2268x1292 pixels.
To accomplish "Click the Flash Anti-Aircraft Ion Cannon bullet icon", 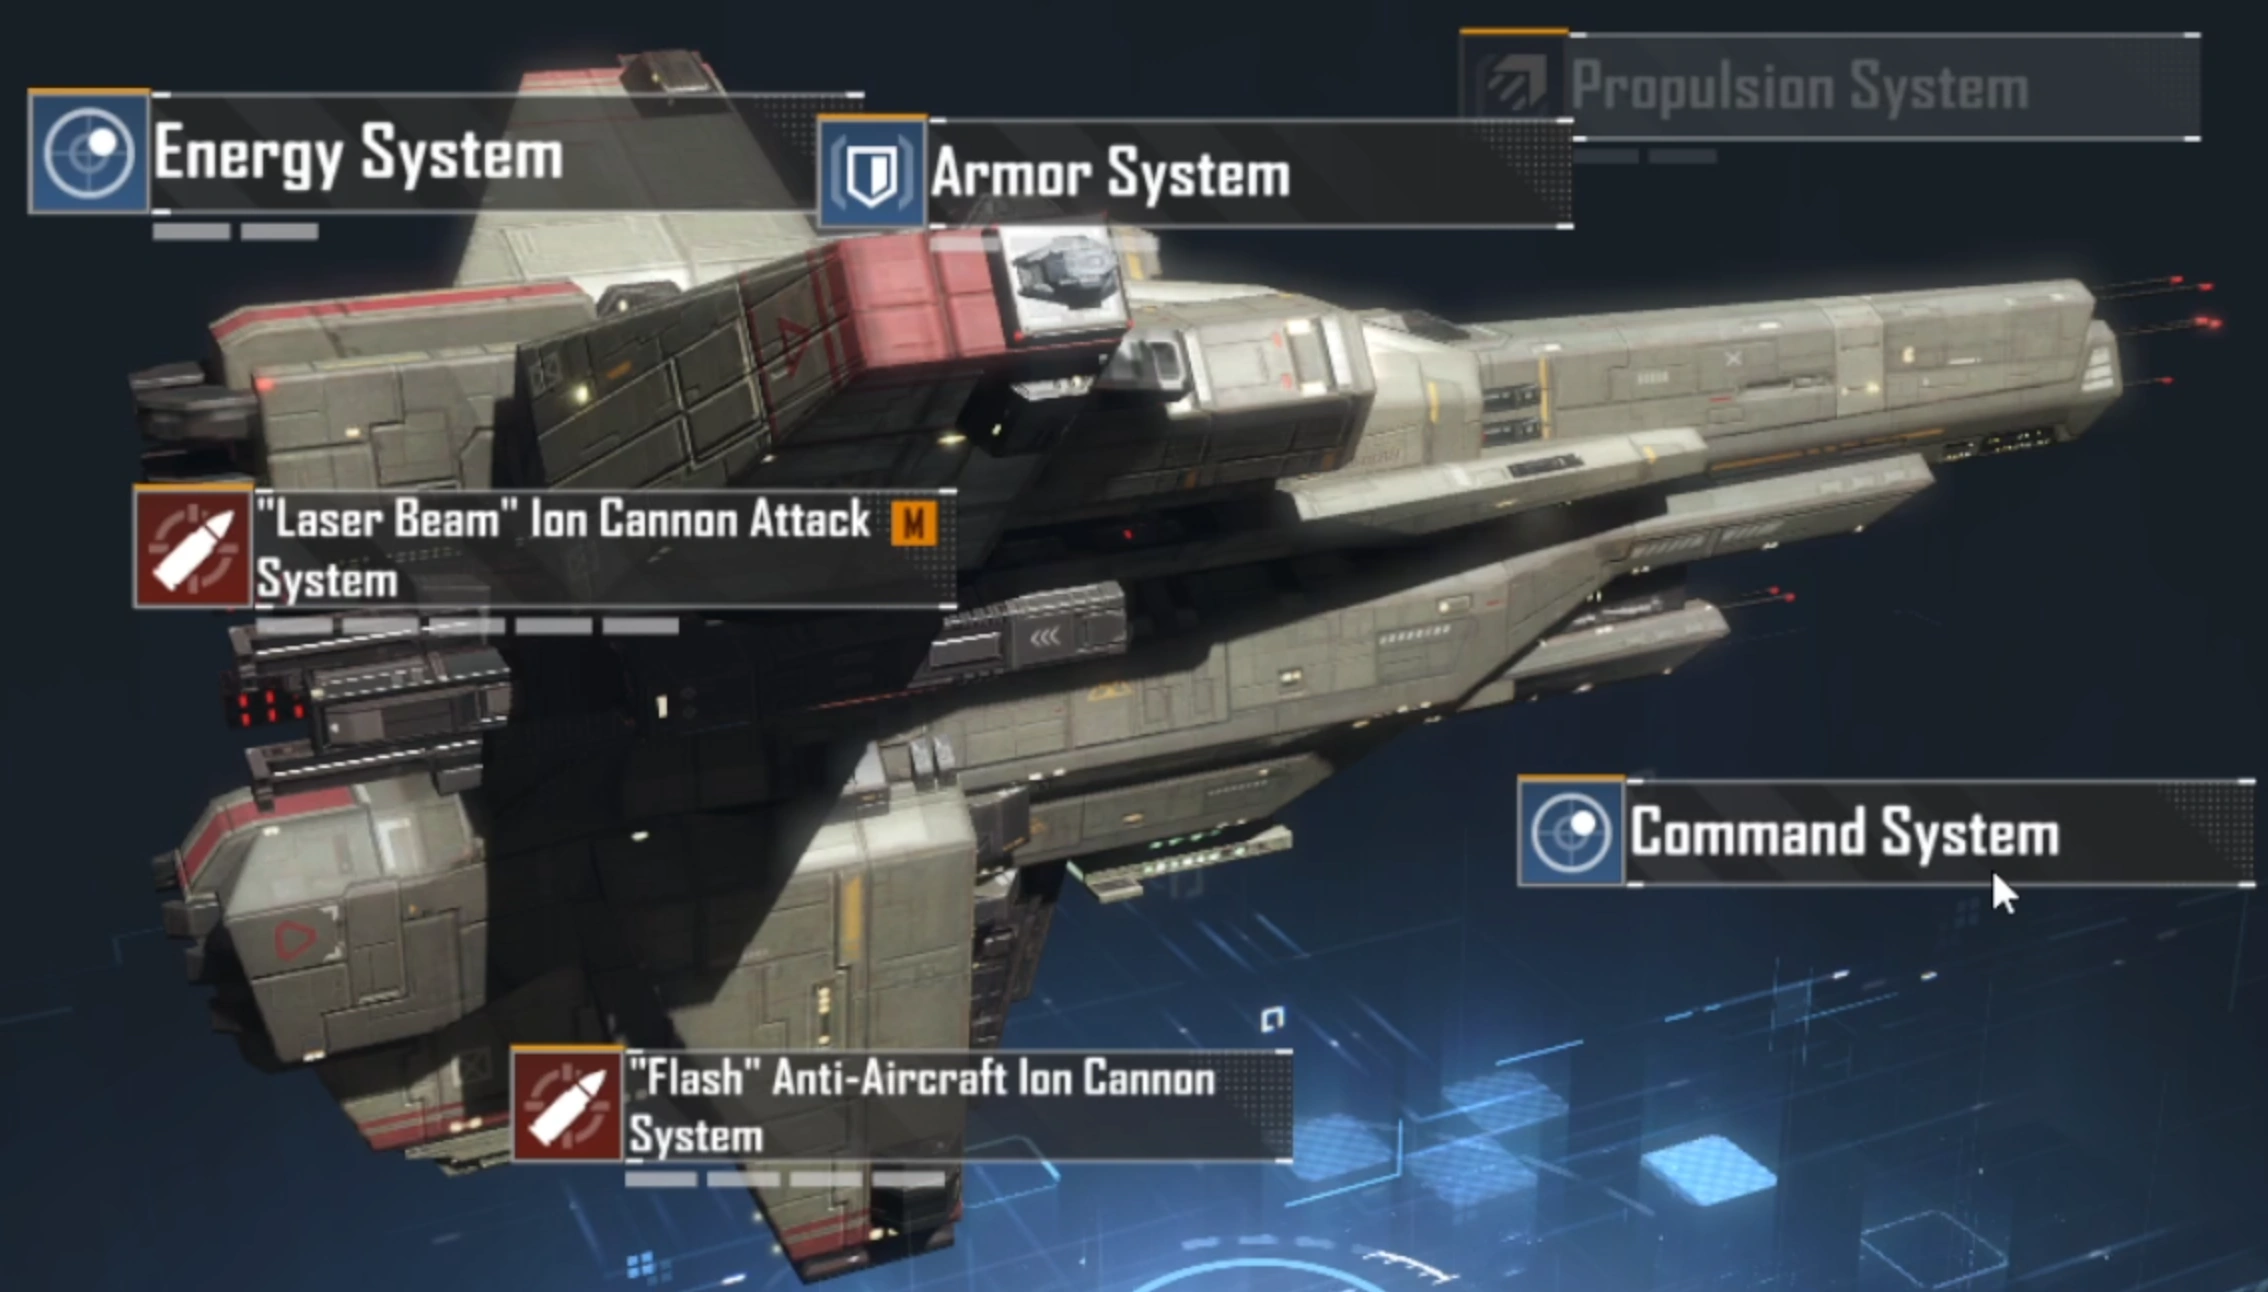I will pos(568,1105).
